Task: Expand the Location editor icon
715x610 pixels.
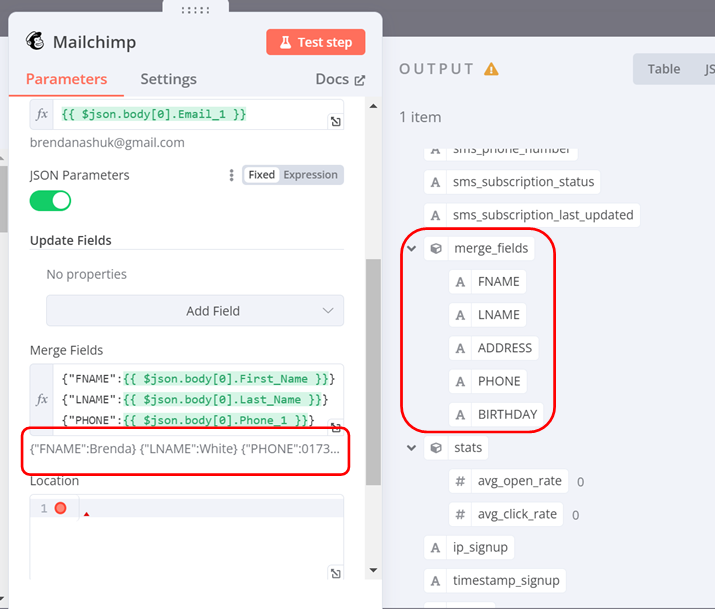Action: click(x=336, y=573)
